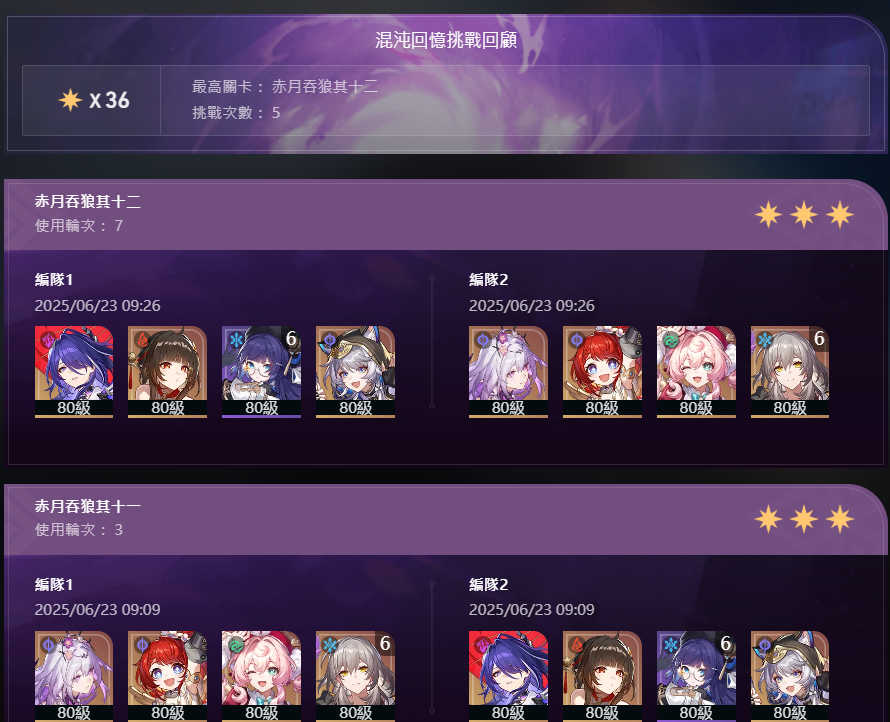This screenshot has width=890, height=722.
Task: Click the star icon beside X 36
Action: (x=70, y=100)
